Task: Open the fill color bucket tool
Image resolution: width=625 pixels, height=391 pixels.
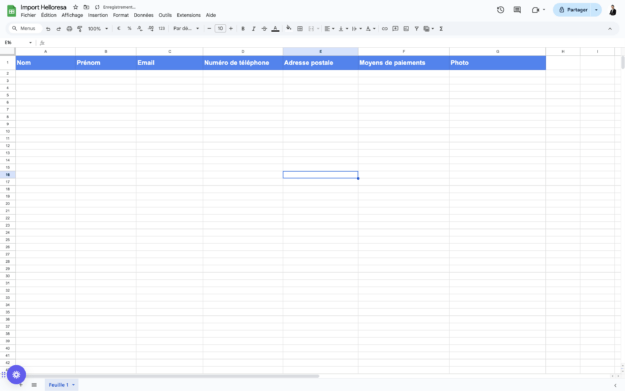Action: (x=289, y=28)
